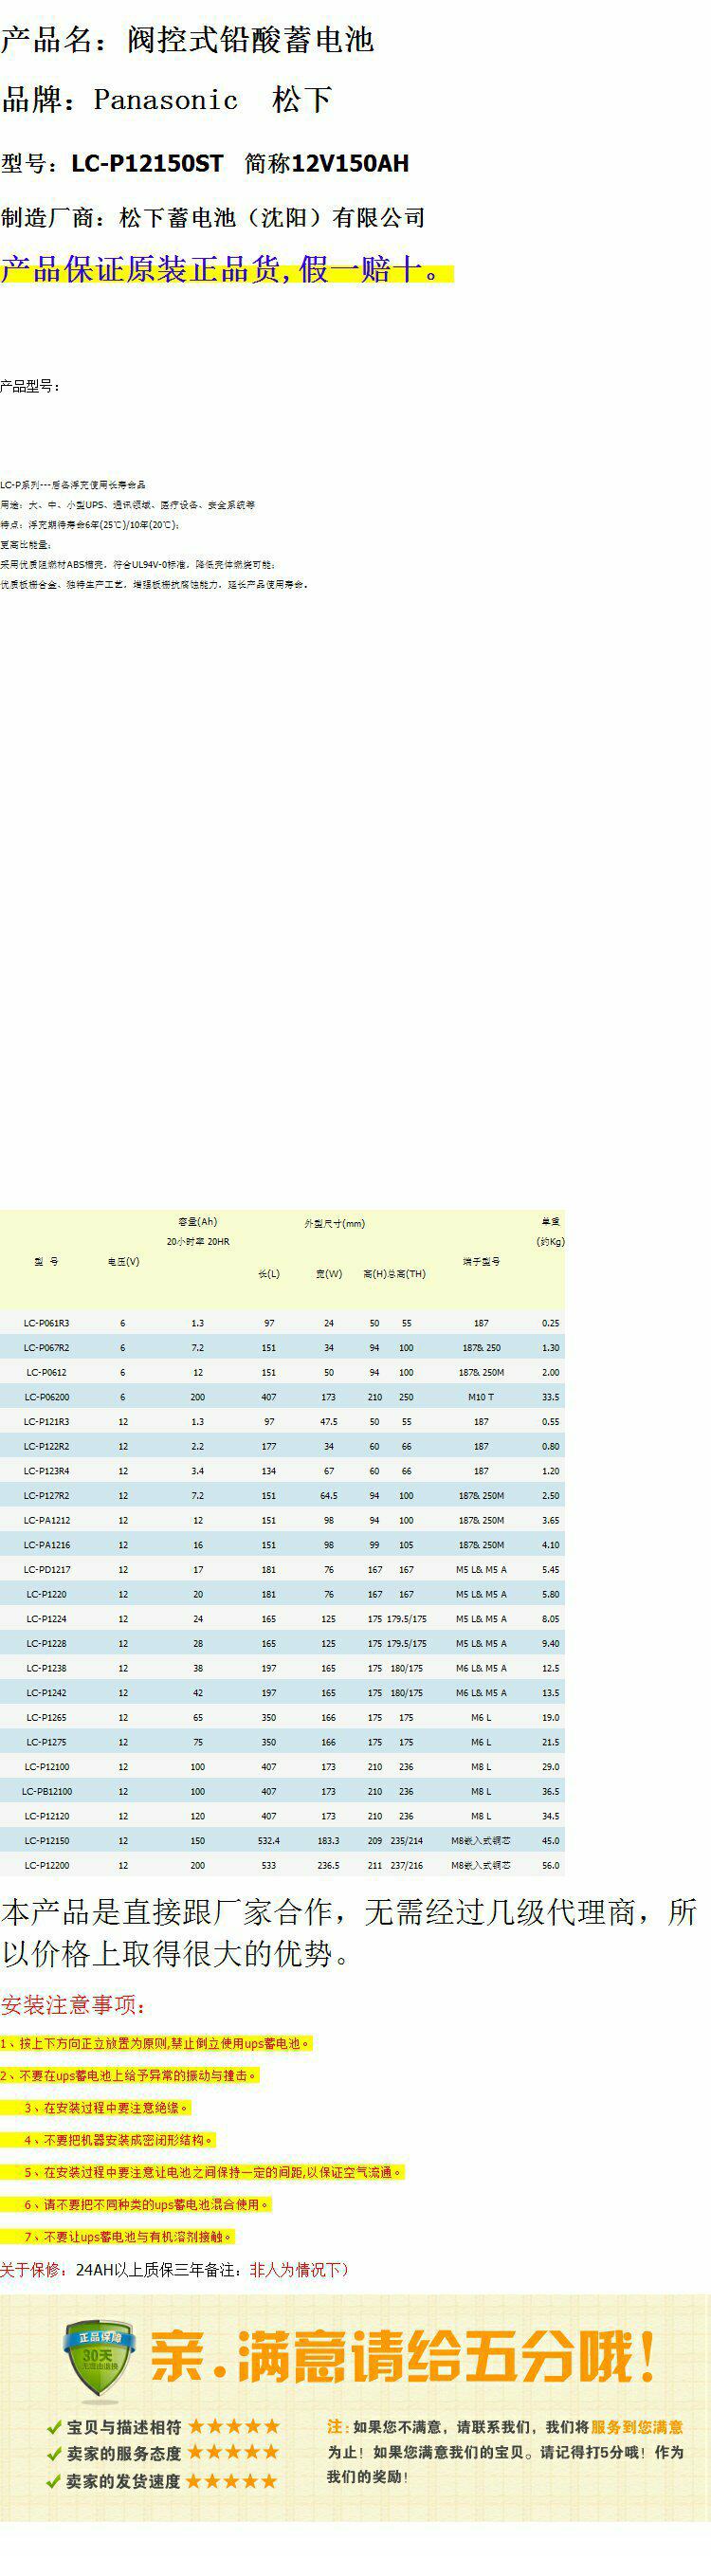The width and height of the screenshot is (711, 2576).
Task: Click table header 端子型号
Action: tap(481, 1261)
